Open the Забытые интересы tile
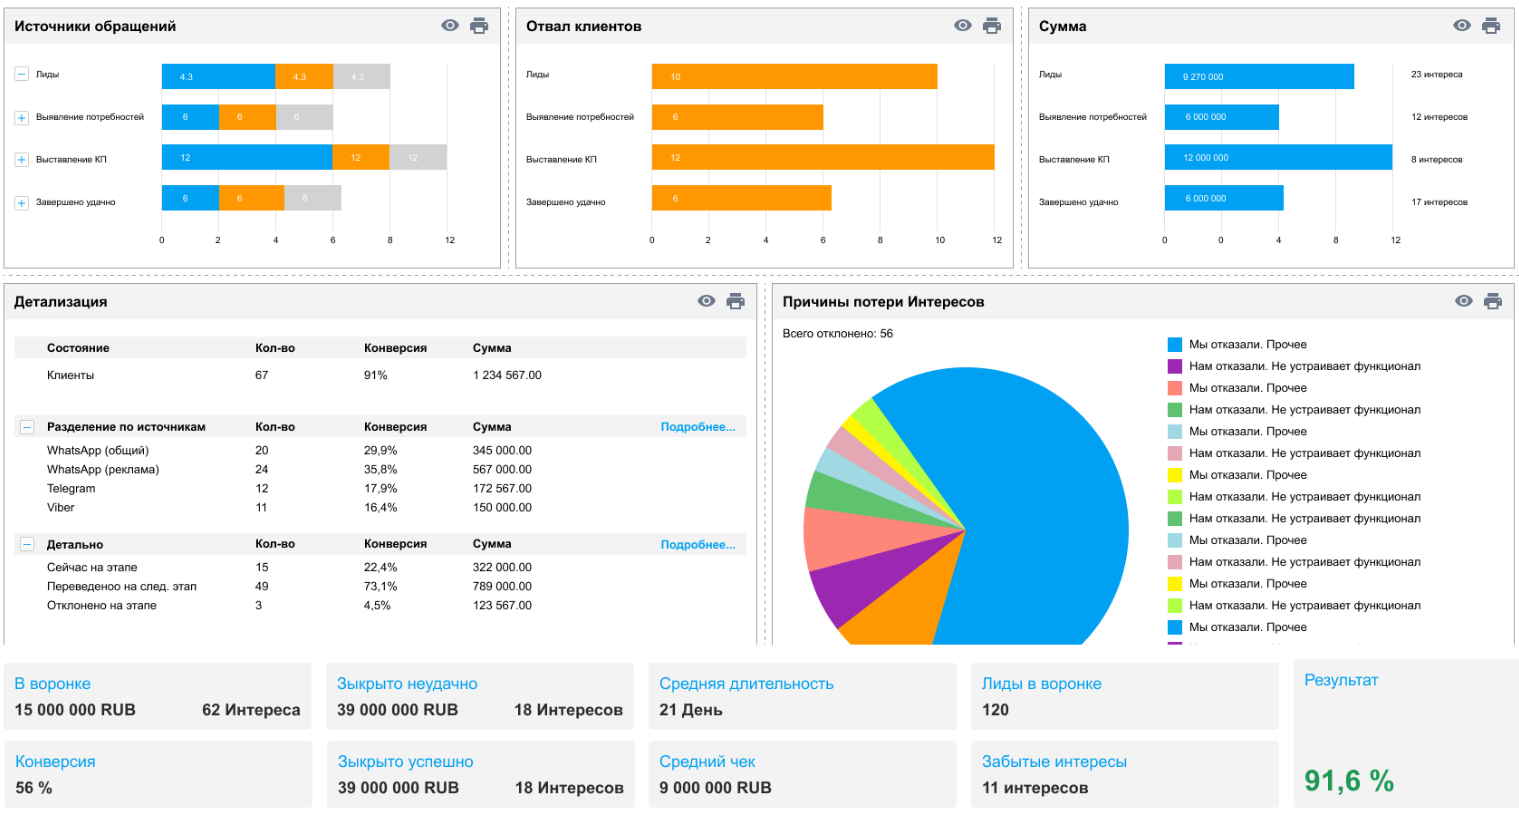Viewport: 1519px width, 817px height. point(1125,774)
